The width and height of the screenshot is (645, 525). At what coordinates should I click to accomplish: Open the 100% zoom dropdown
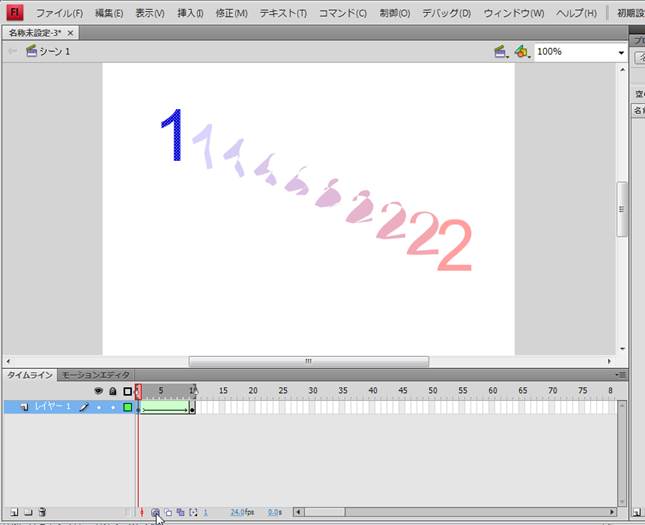click(x=620, y=52)
